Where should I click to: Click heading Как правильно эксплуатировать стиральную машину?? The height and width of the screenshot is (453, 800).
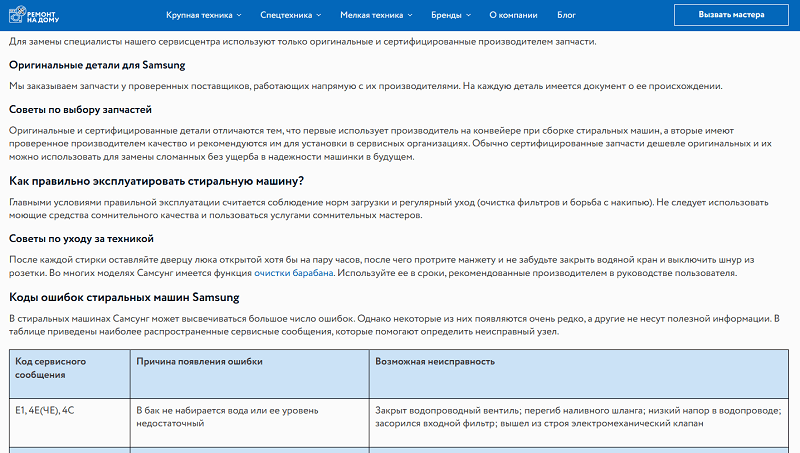pyautogui.click(x=156, y=181)
